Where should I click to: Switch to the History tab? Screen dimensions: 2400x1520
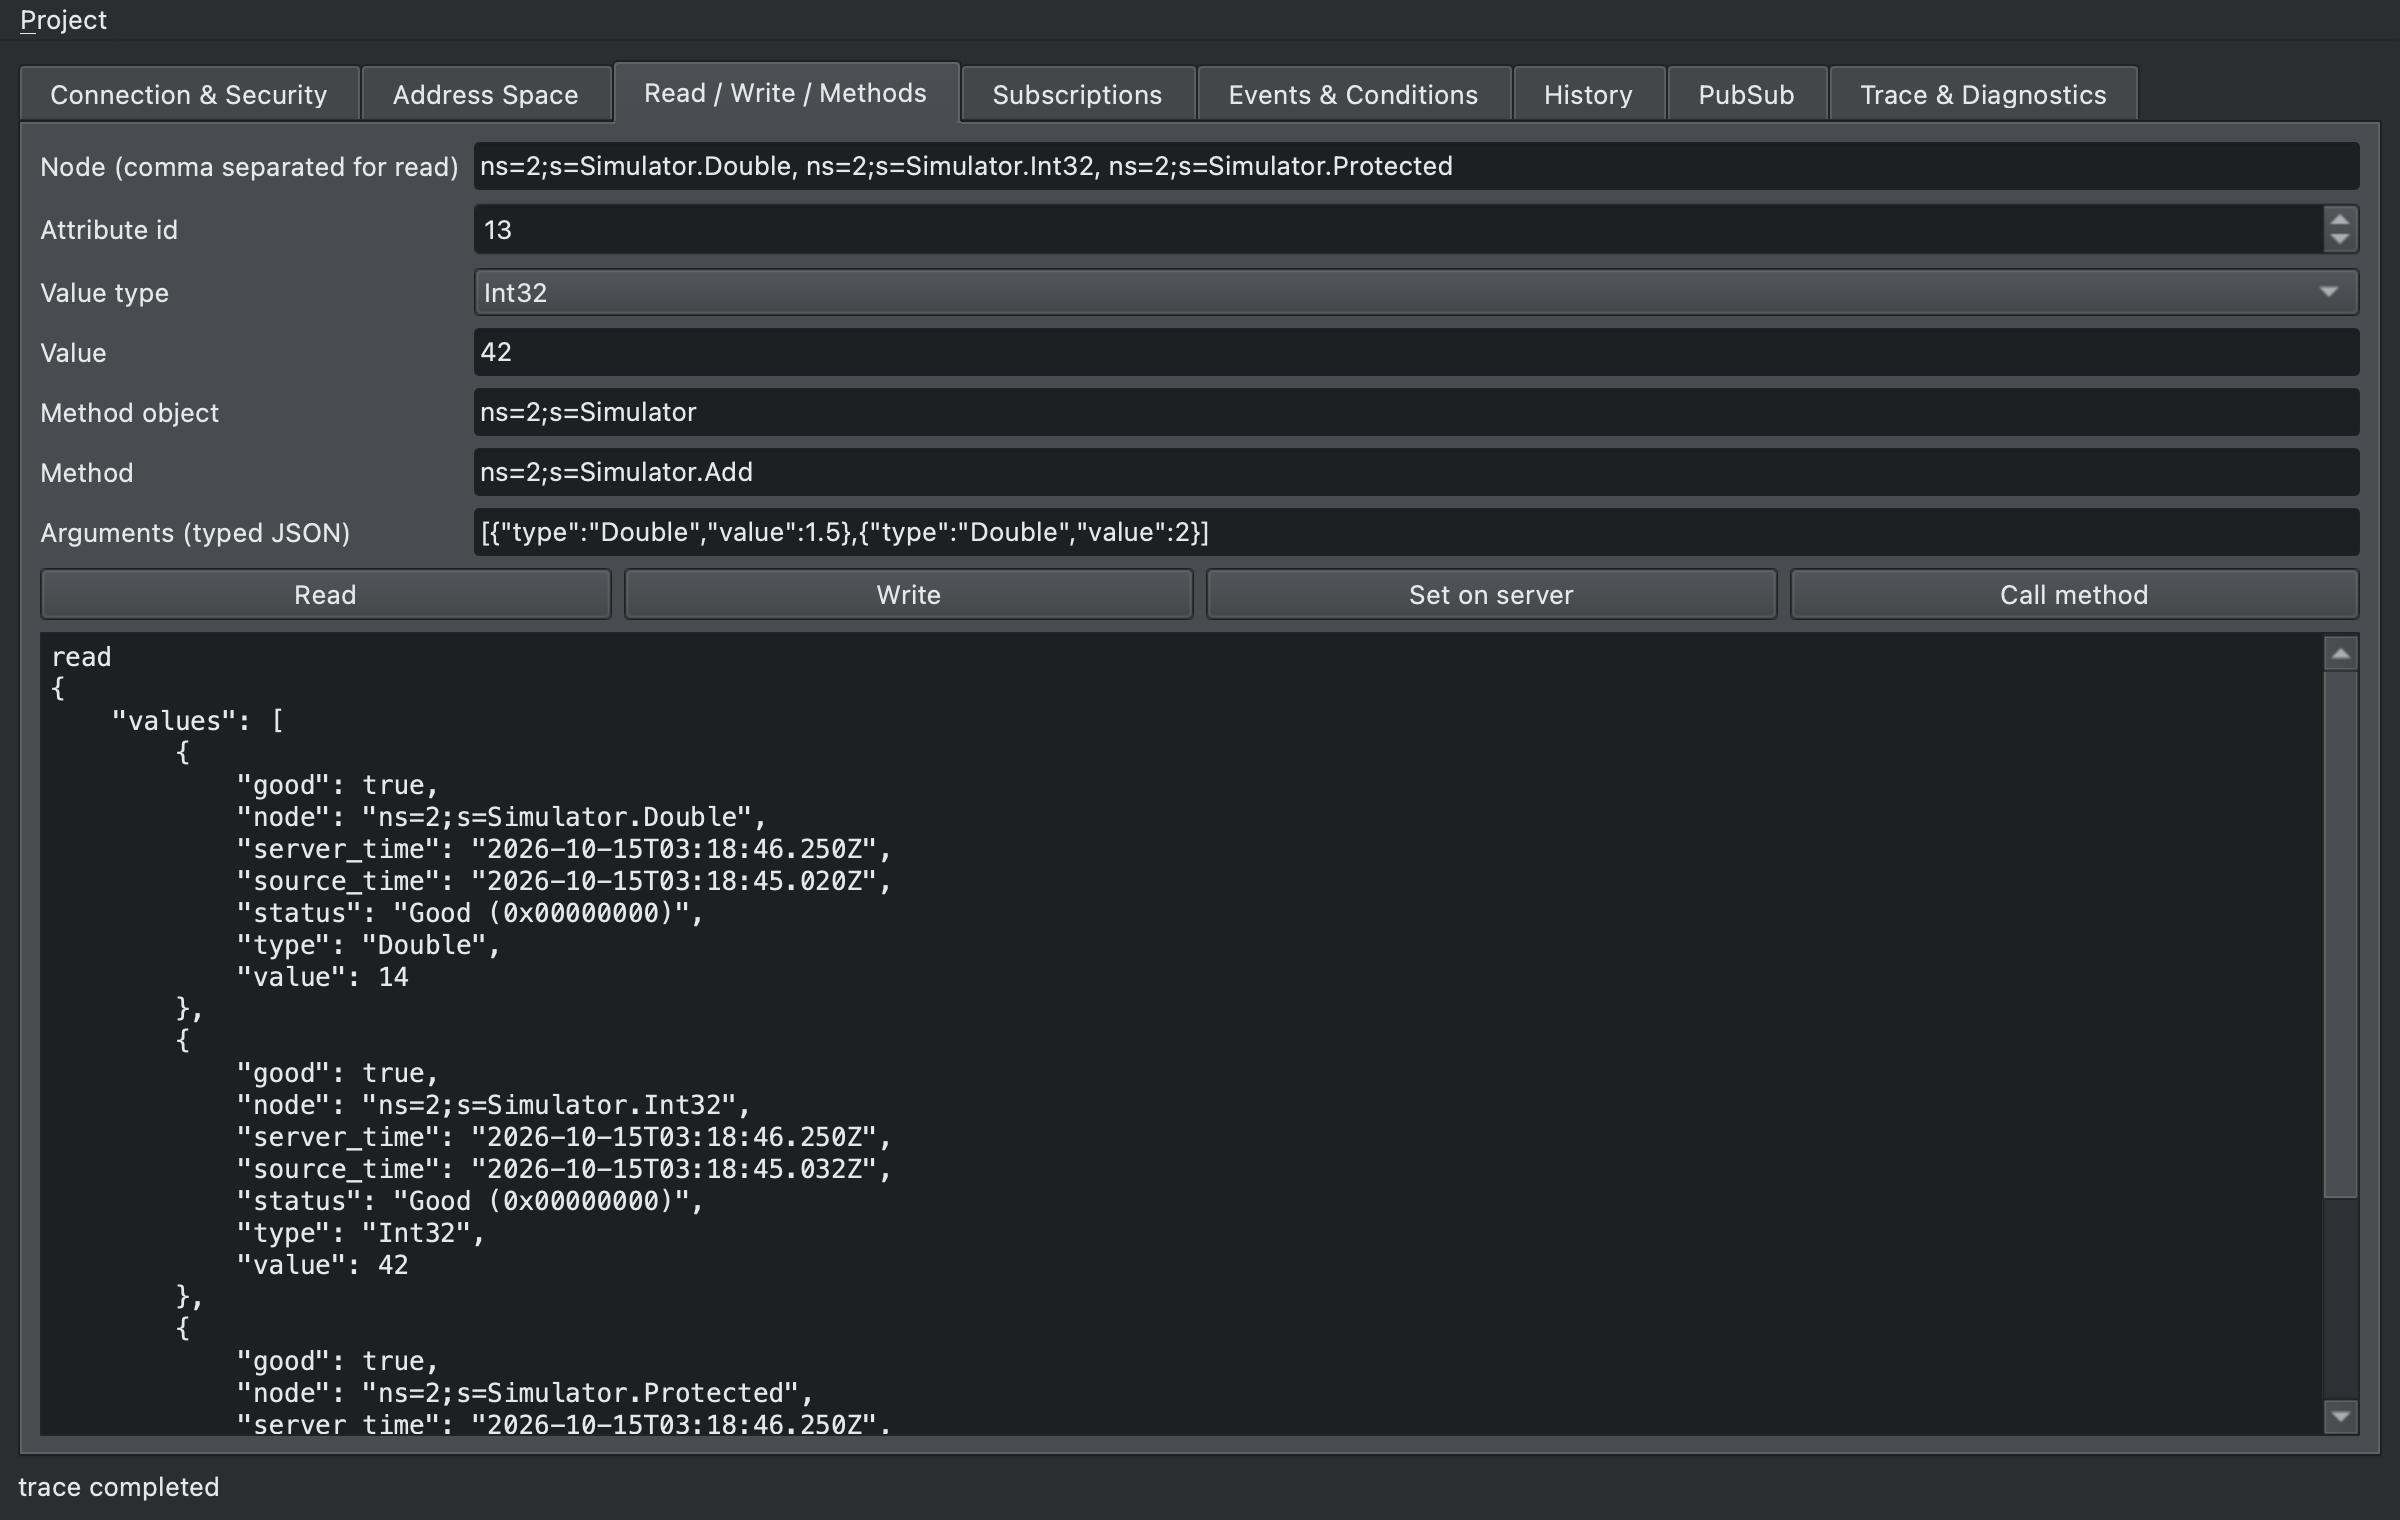[1588, 95]
